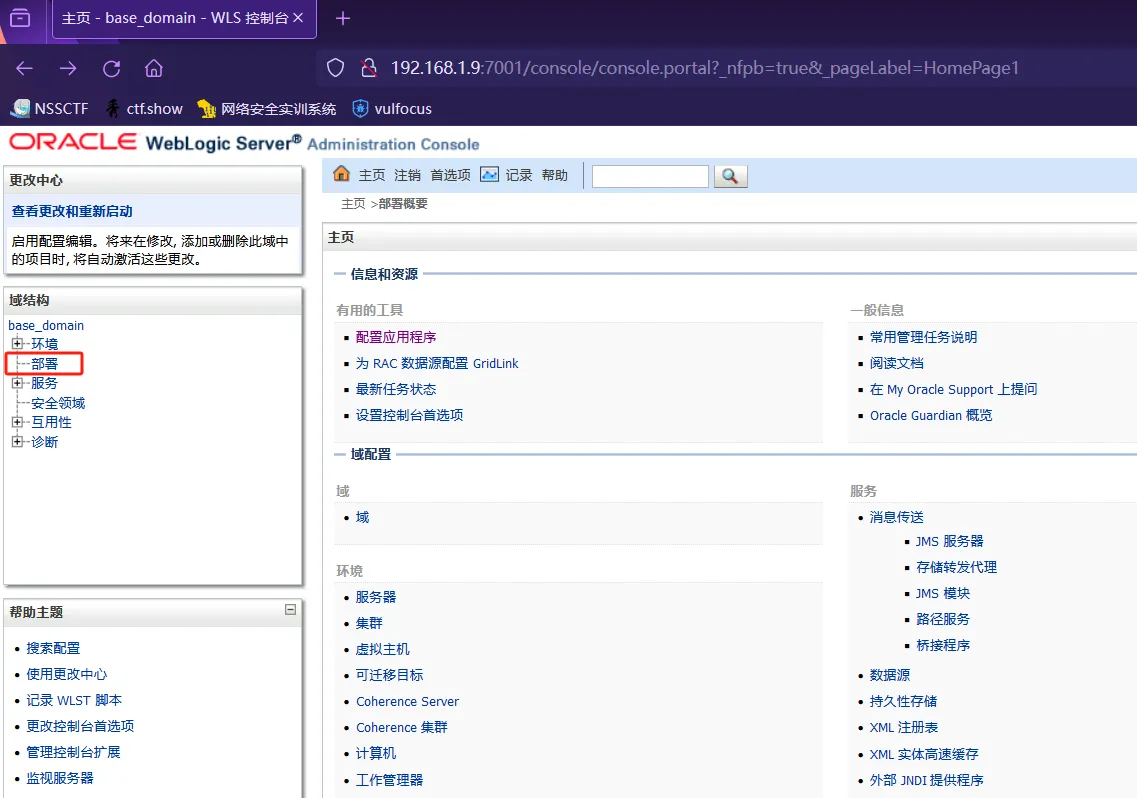
Task: Open the 存储转发代理 link
Action: click(x=956, y=567)
